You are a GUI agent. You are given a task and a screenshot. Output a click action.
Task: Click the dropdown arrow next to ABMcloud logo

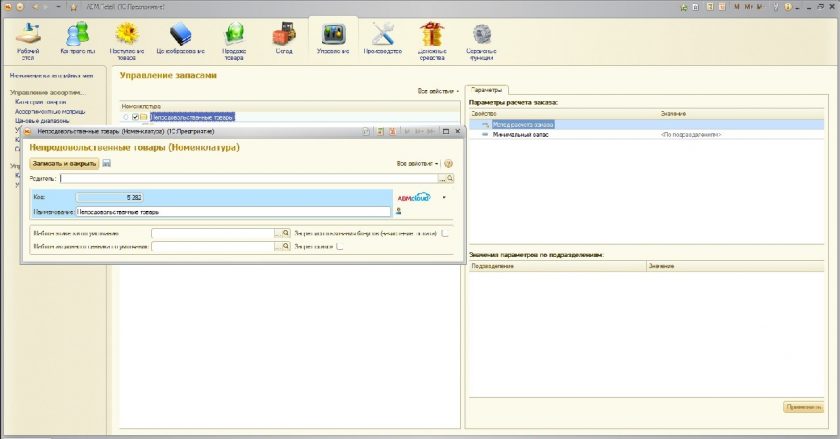click(444, 197)
